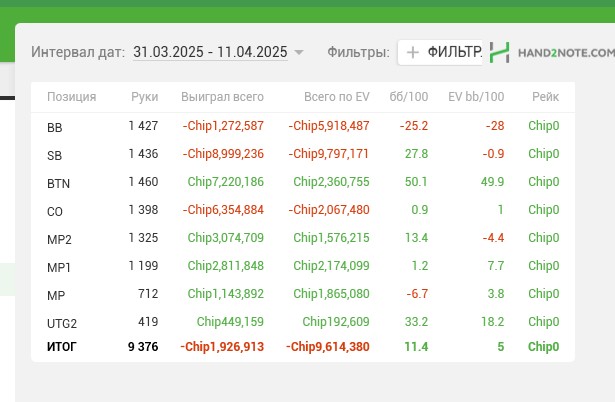Select the 31.03.2025 - 11.04.2025 date range field
The image size is (615, 402).
click(210, 52)
